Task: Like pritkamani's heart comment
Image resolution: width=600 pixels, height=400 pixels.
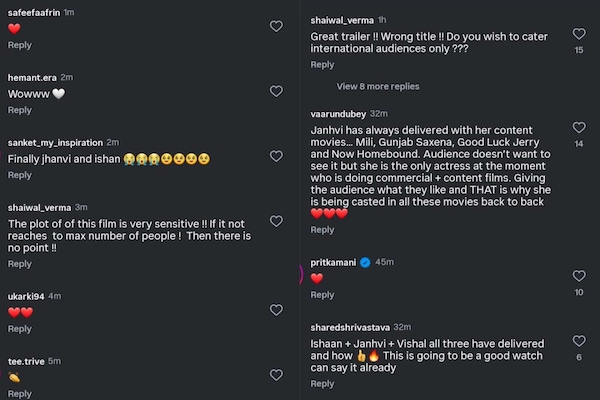Action: coord(579,275)
